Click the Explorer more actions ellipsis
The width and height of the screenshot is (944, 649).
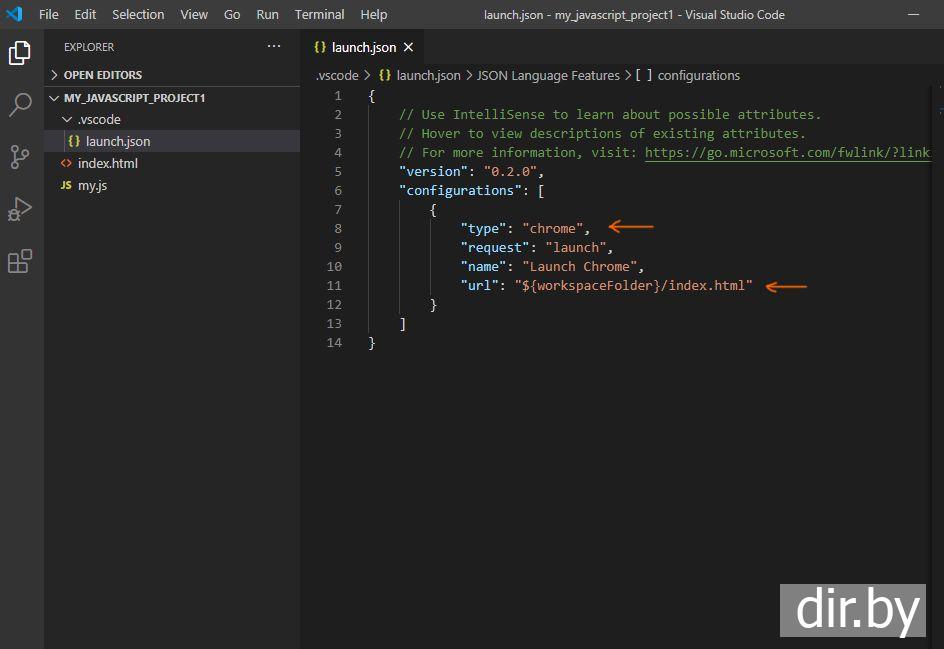click(274, 47)
